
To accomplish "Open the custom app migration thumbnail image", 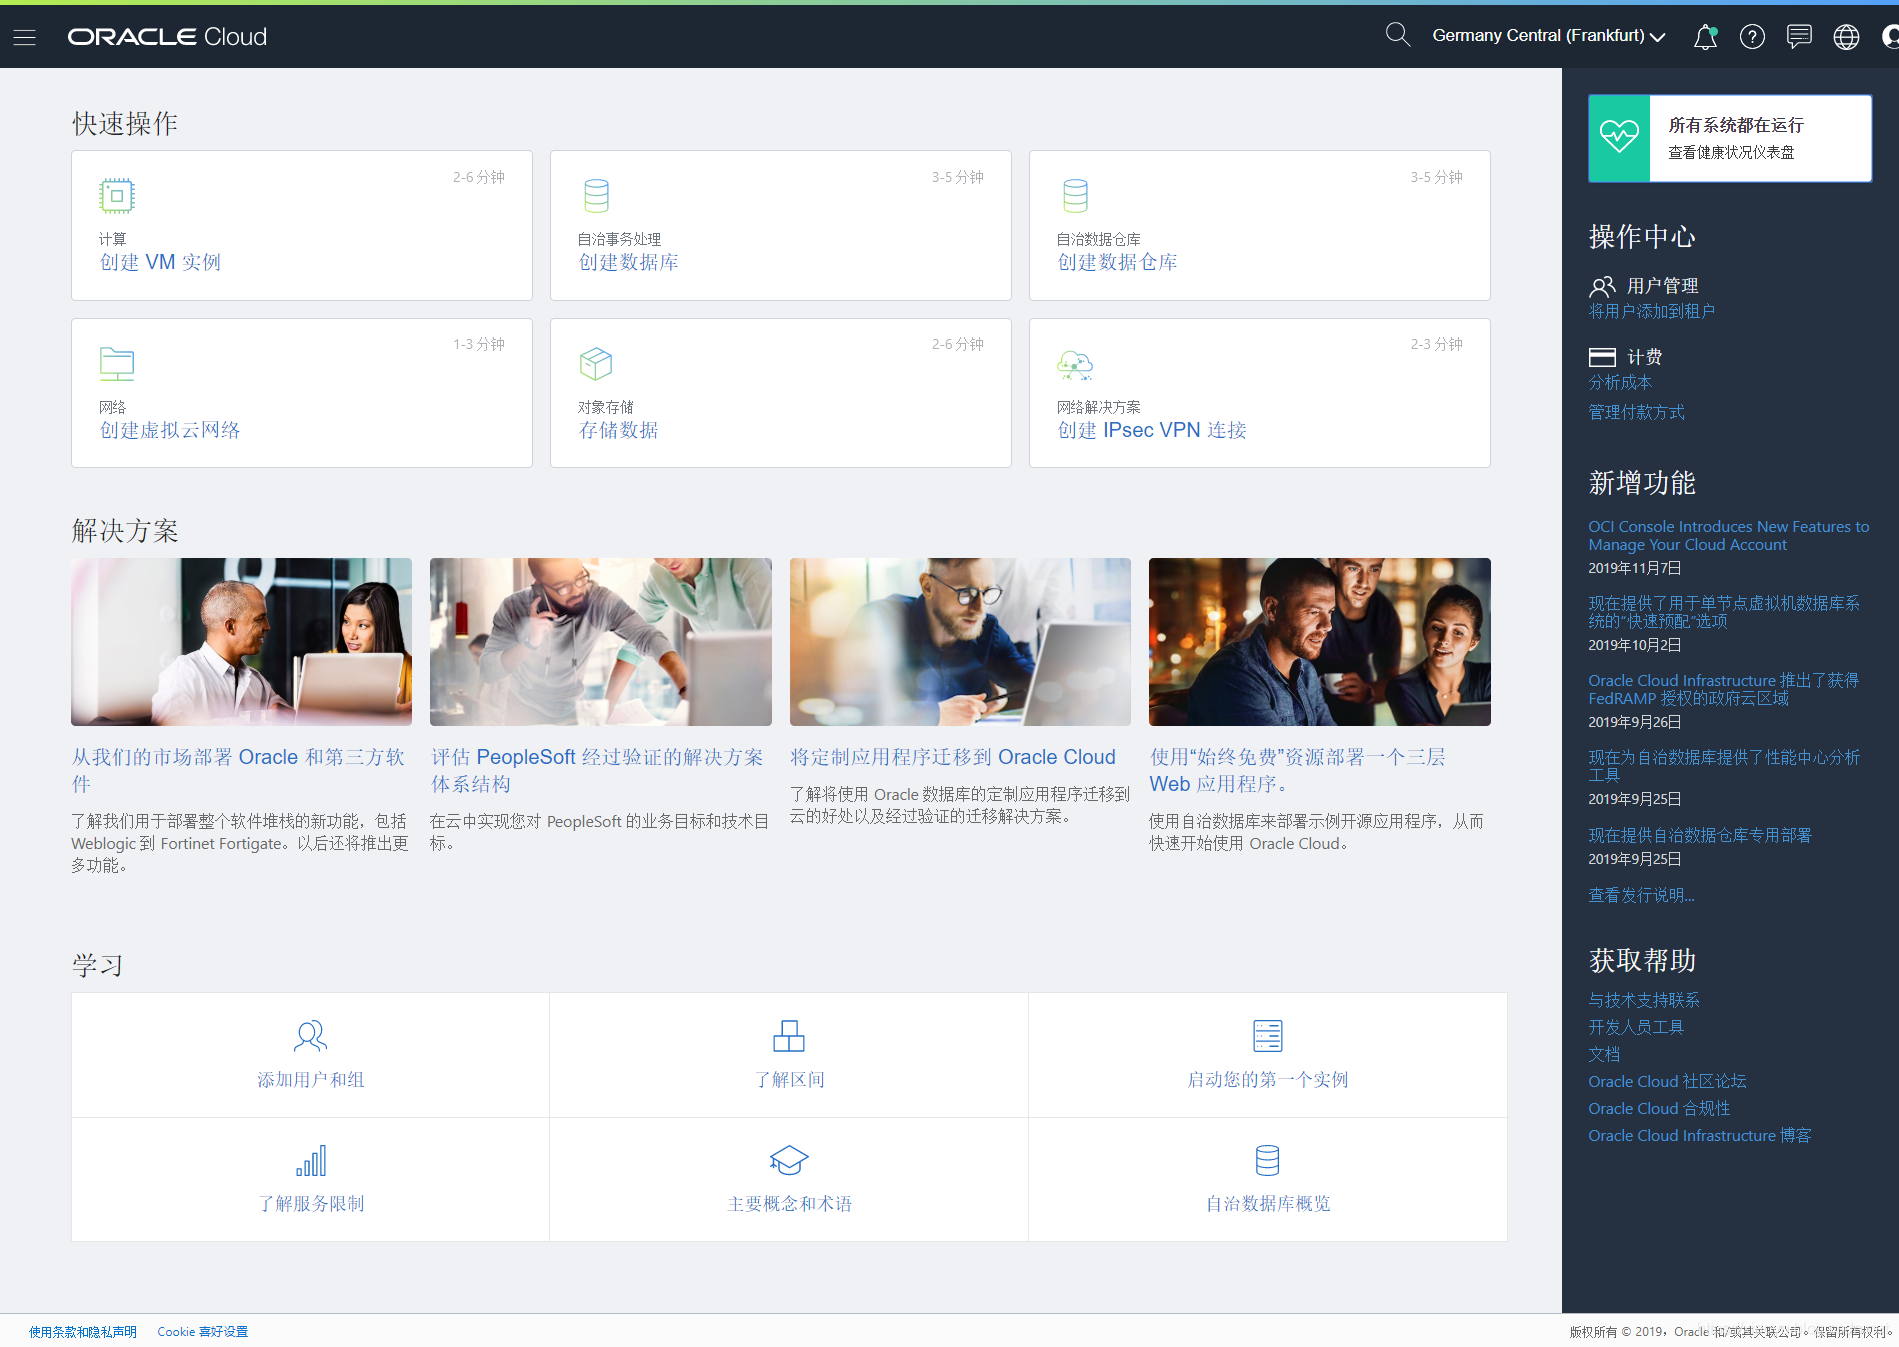I will coord(960,642).
